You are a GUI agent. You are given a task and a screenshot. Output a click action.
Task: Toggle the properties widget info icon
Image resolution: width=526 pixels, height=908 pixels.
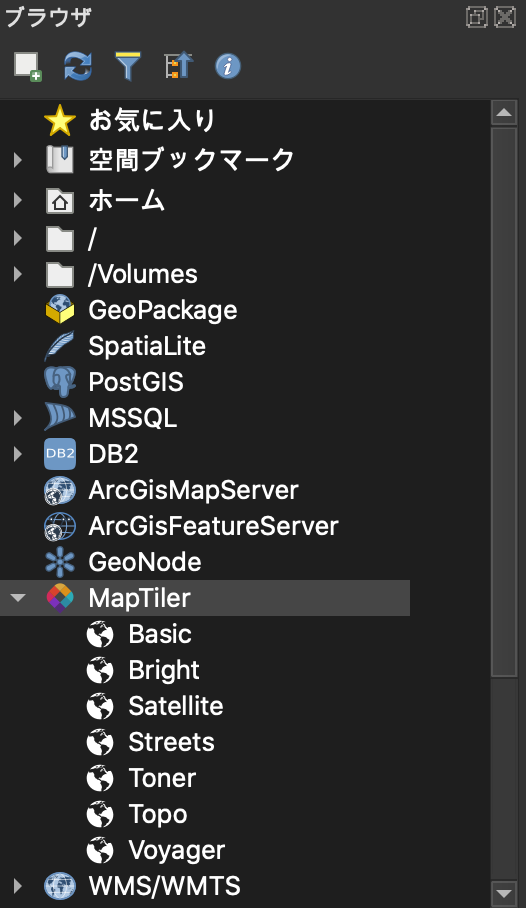(228, 66)
